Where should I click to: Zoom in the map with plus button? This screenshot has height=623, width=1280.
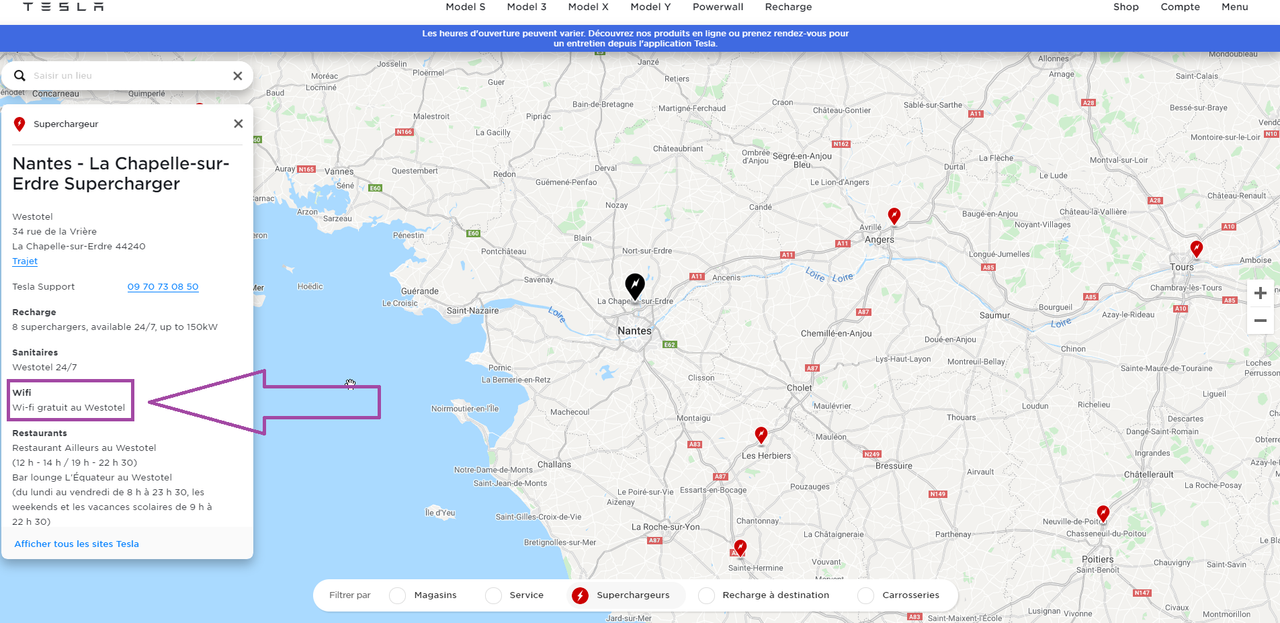click(x=1260, y=293)
